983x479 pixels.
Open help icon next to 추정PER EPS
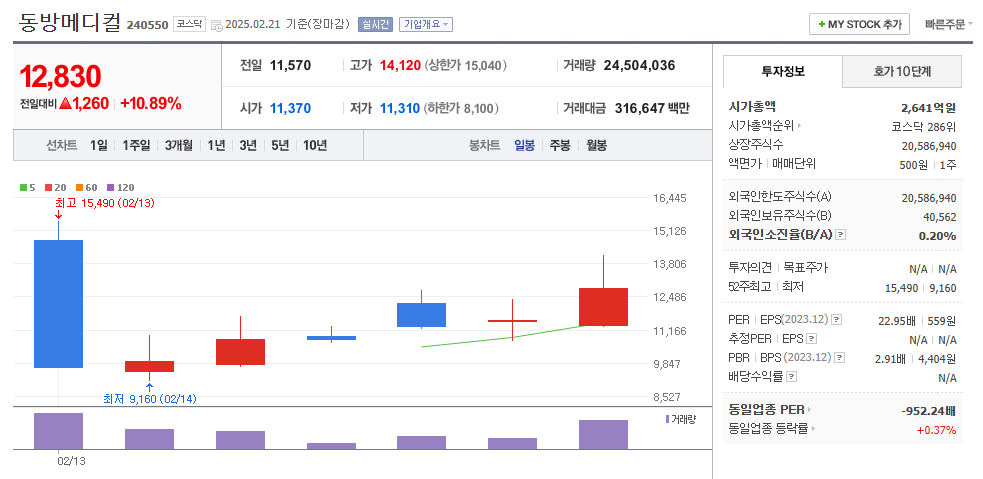[812, 339]
